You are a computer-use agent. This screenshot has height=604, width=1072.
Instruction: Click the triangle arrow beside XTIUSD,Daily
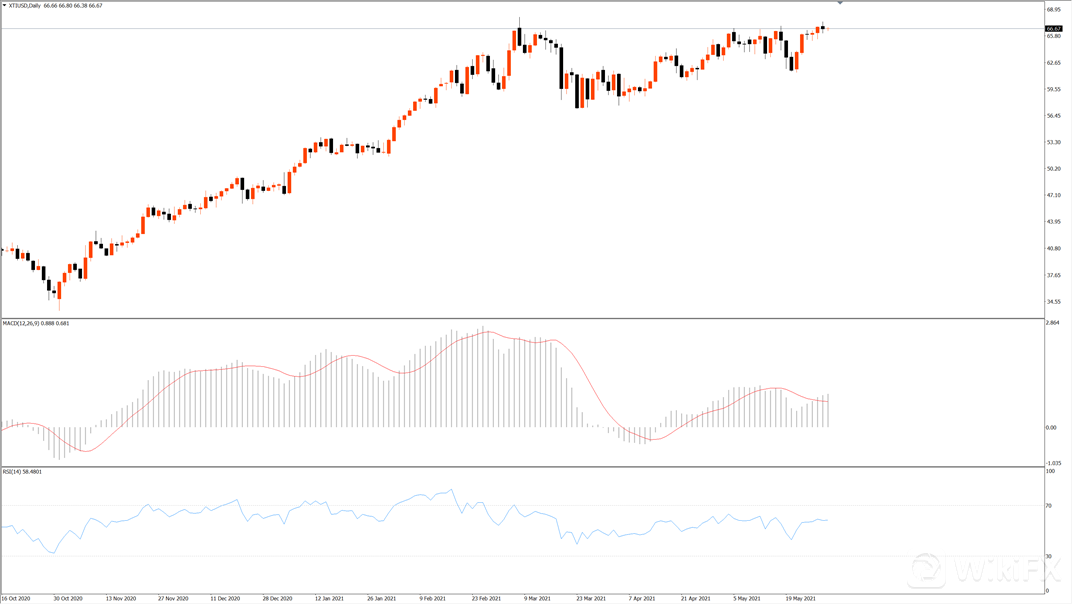click(4, 6)
